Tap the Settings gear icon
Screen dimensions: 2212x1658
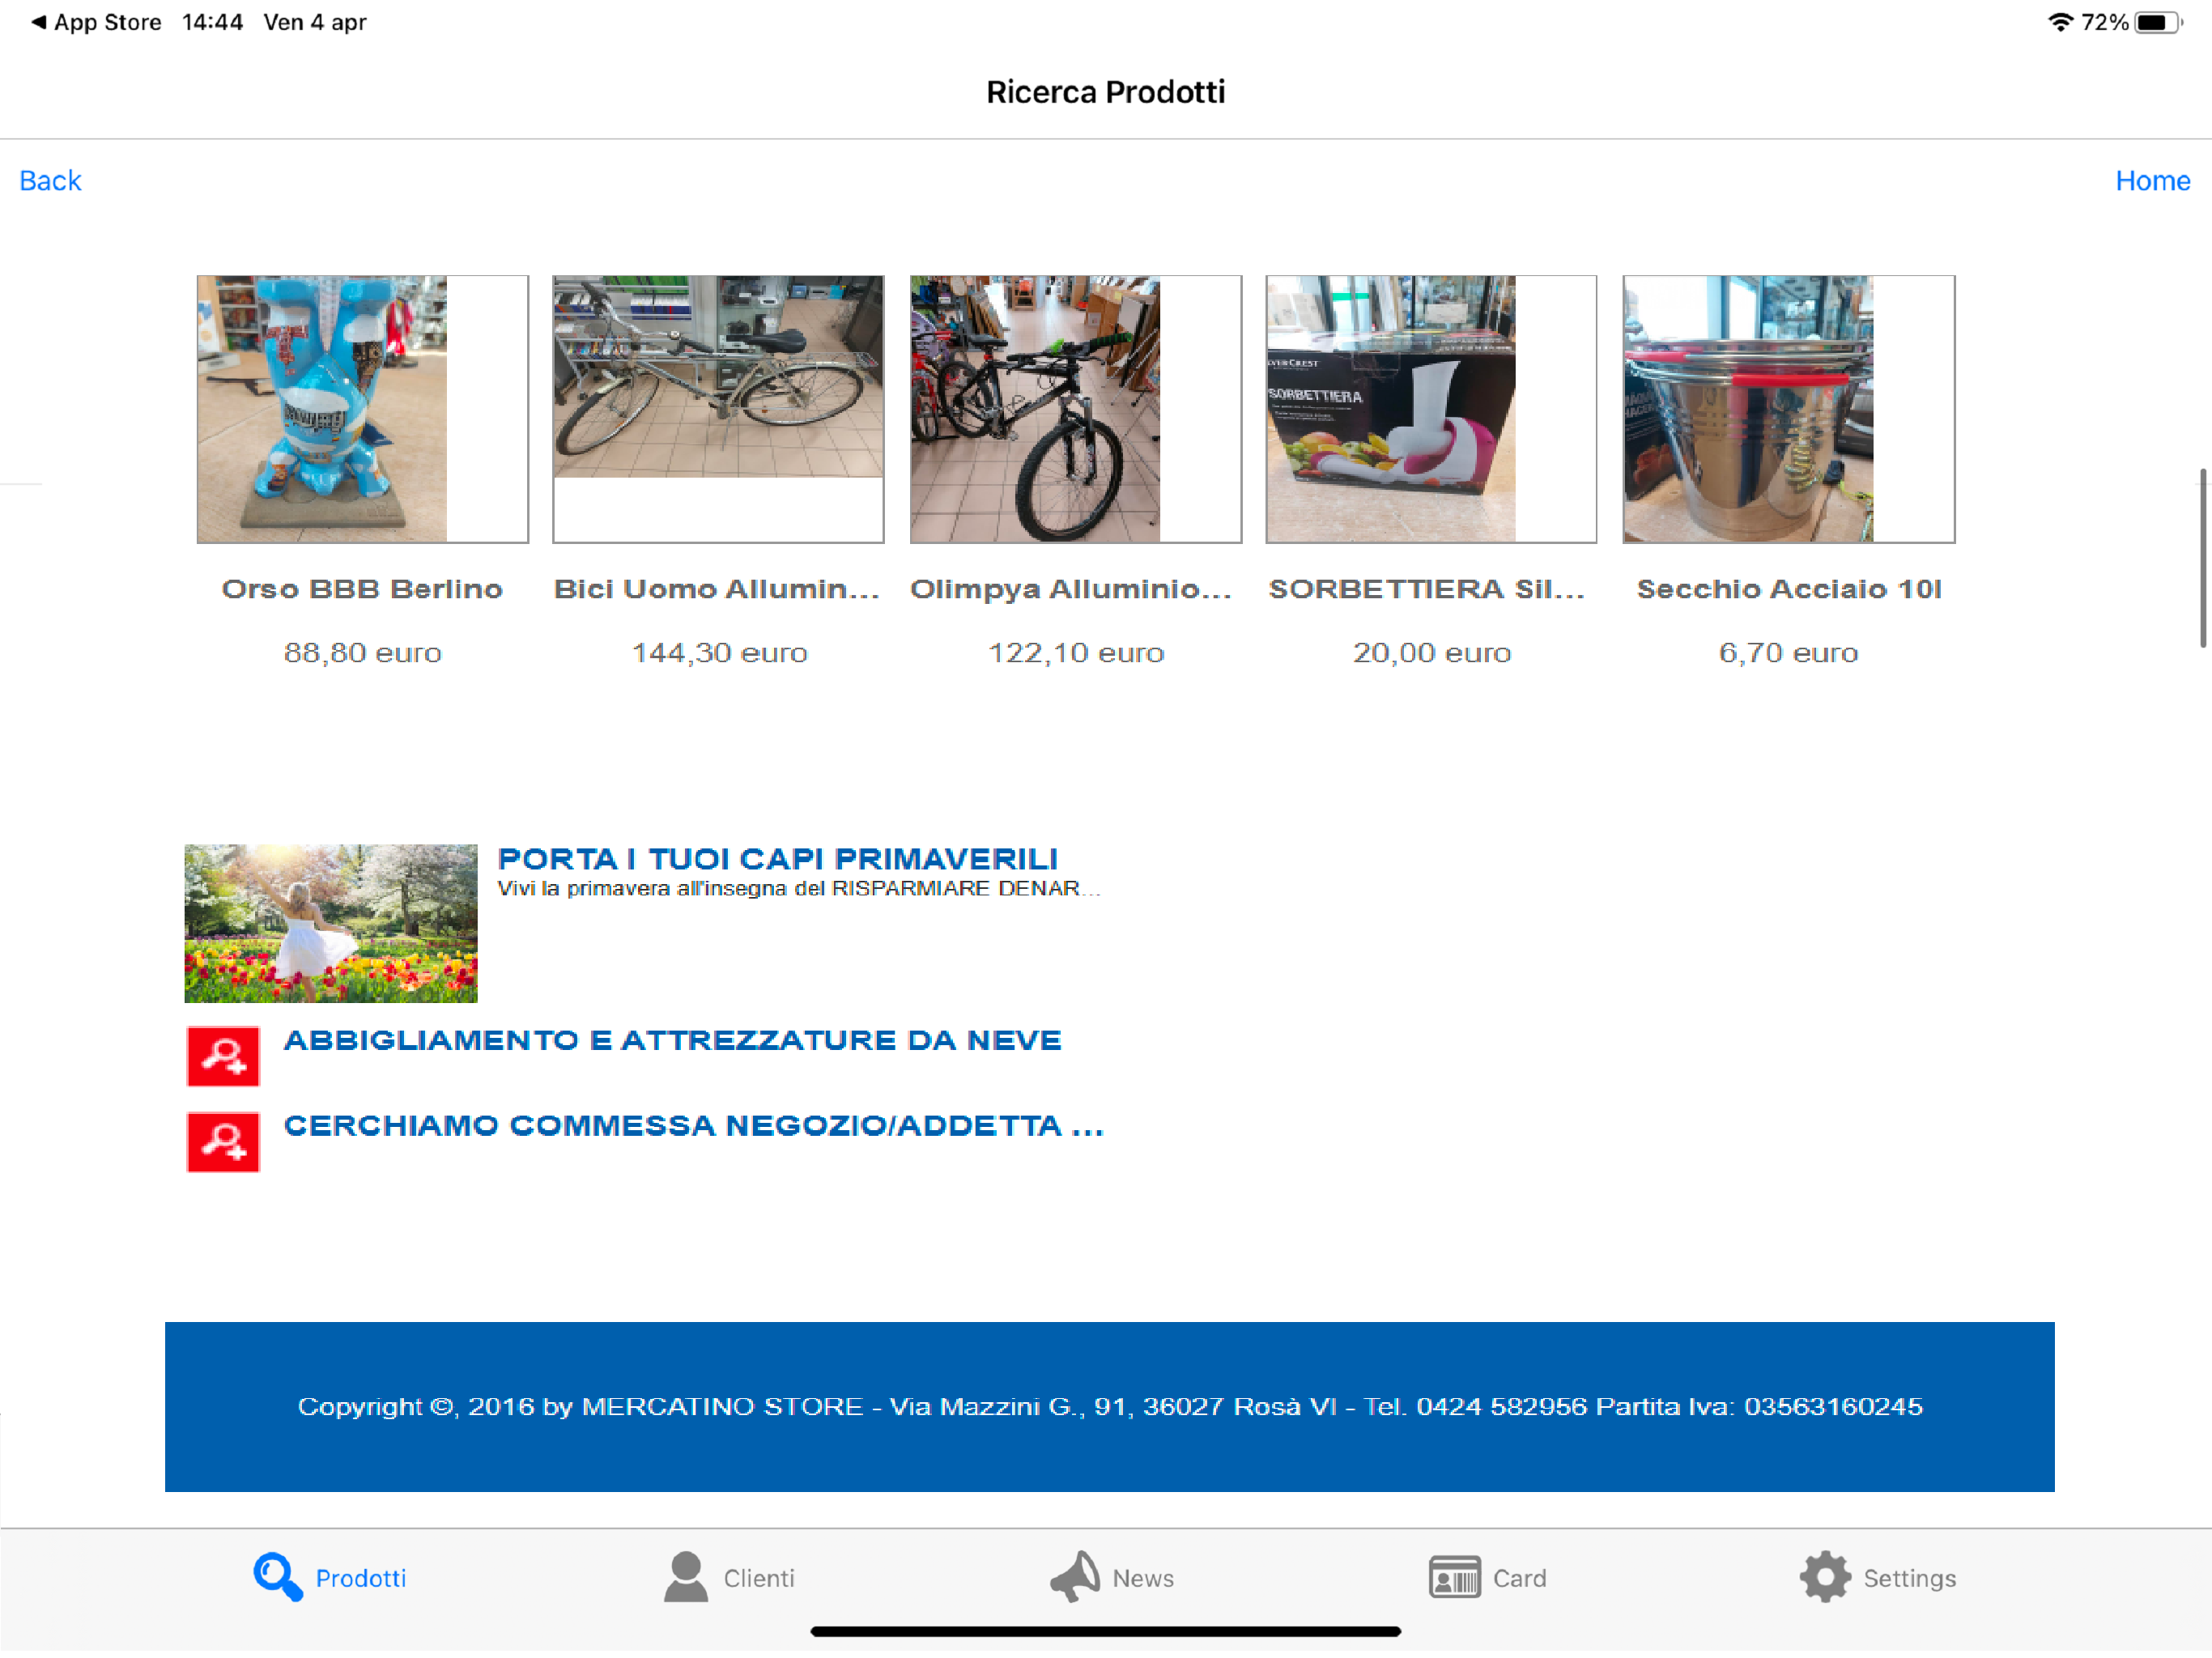[x=1825, y=1577]
